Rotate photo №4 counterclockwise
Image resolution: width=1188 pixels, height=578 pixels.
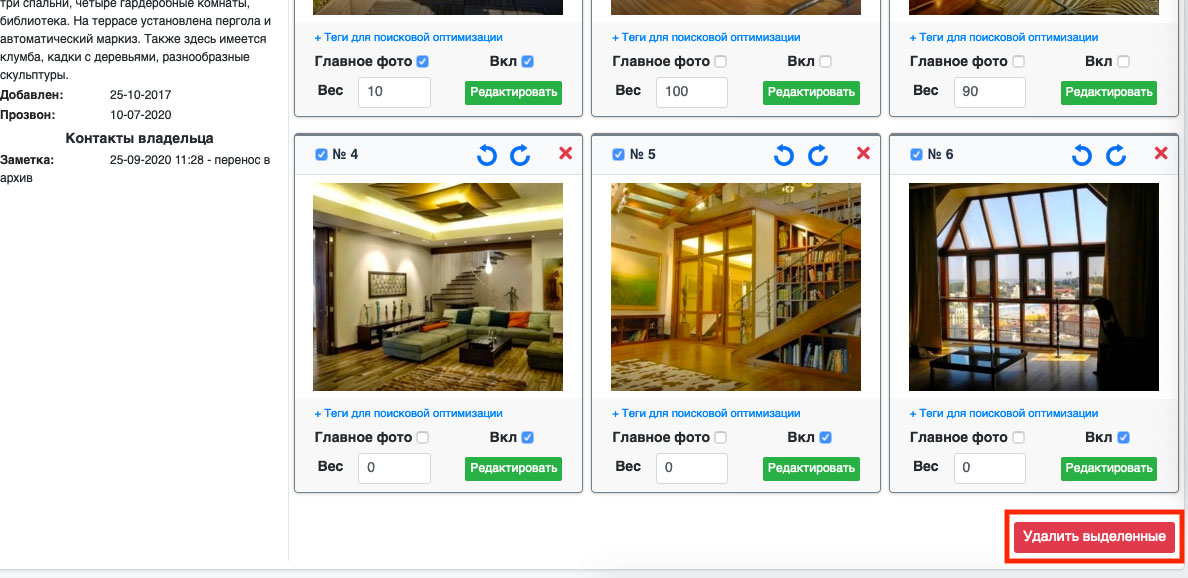(x=487, y=155)
